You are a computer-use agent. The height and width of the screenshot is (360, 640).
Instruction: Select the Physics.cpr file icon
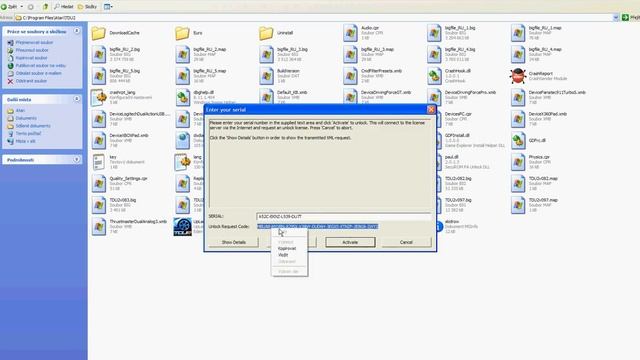click(x=518, y=162)
